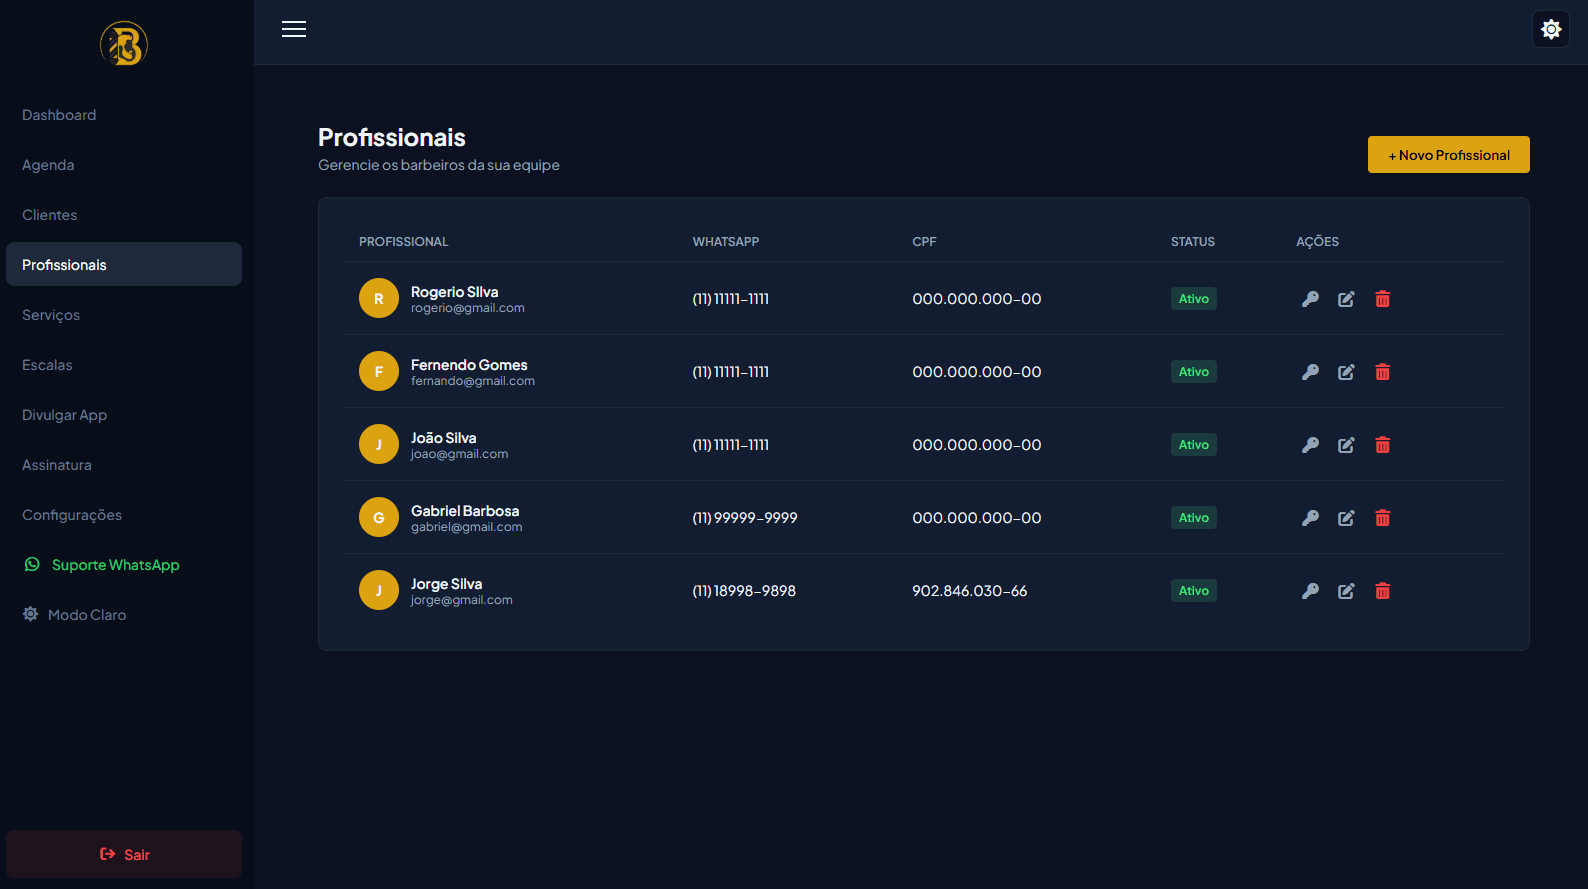Viewport: 1588px width, 889px height.
Task: Open key icon for Jorge Silva
Action: coord(1310,591)
